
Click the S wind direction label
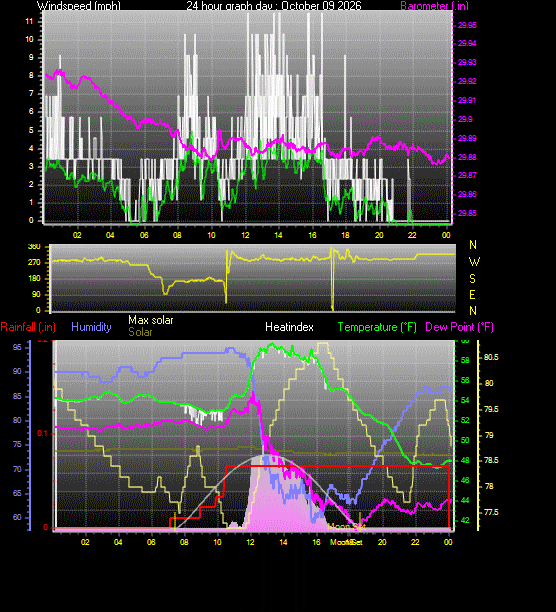click(473, 279)
